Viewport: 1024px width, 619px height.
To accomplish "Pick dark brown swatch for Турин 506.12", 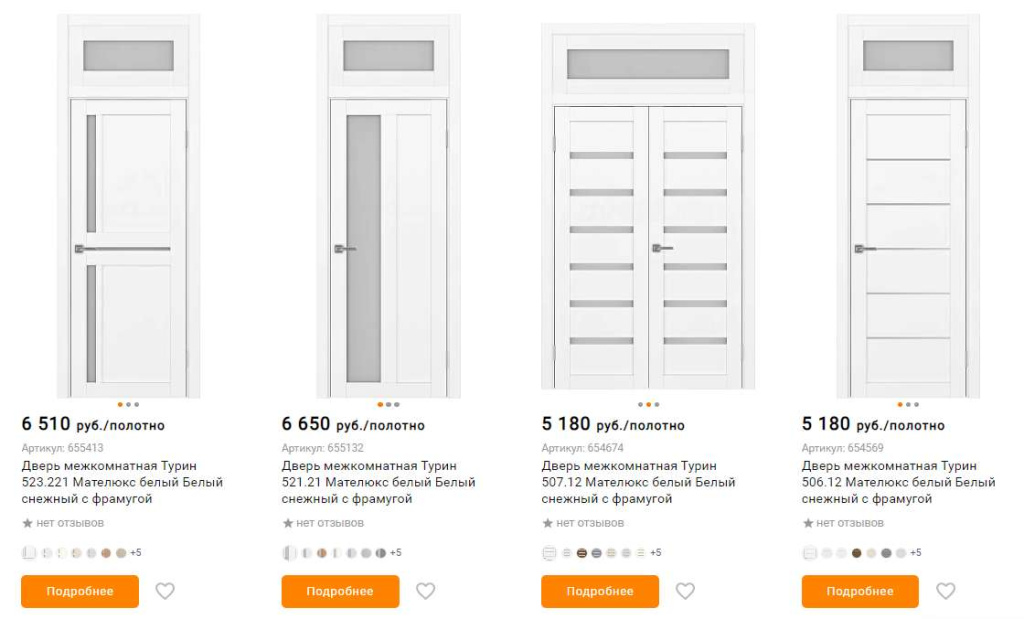I will 856,553.
